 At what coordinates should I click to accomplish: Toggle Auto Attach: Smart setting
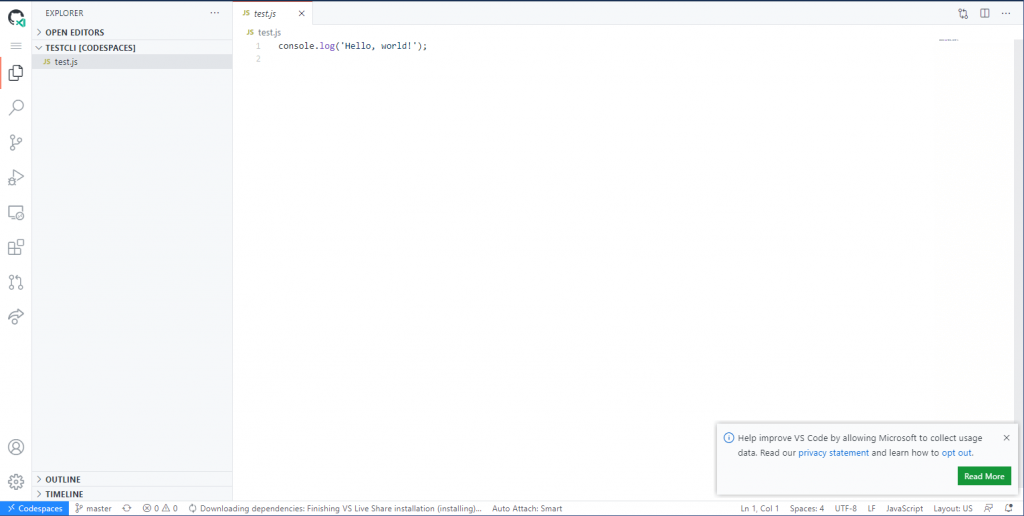[x=527, y=508]
